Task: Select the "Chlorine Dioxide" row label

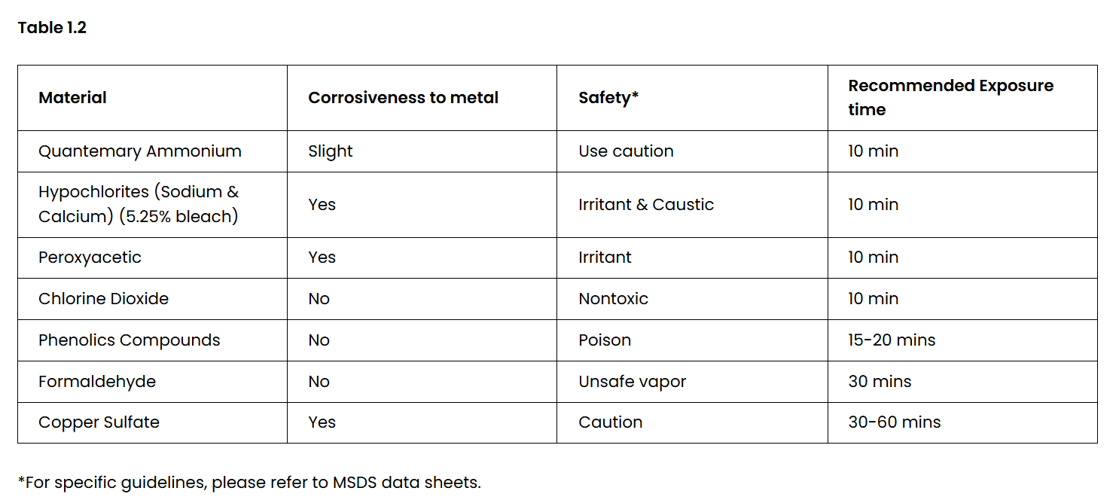Action: tap(103, 299)
